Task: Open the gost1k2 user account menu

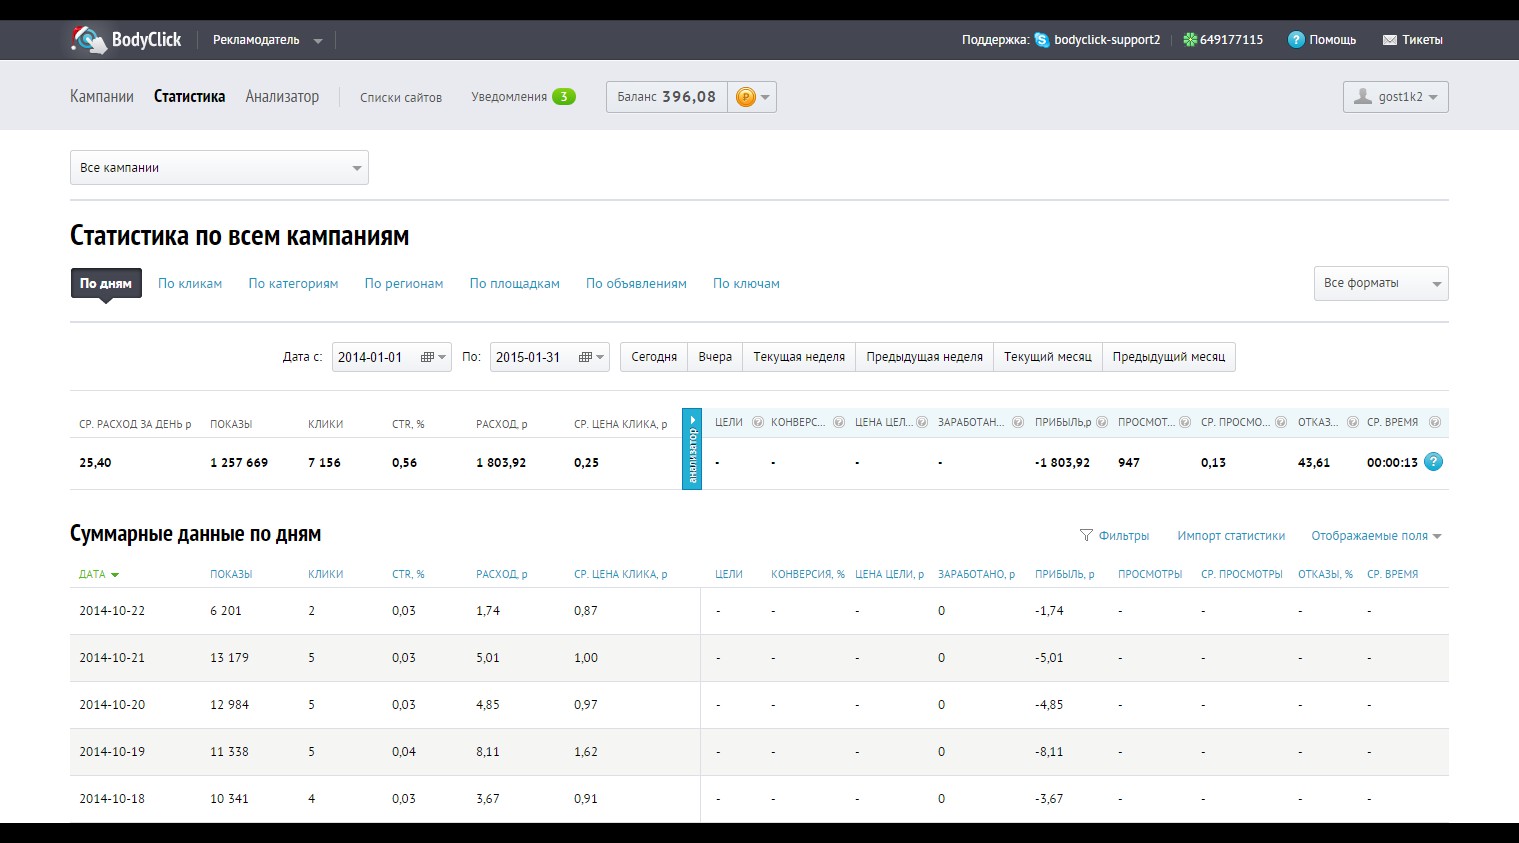Action: pos(1395,97)
